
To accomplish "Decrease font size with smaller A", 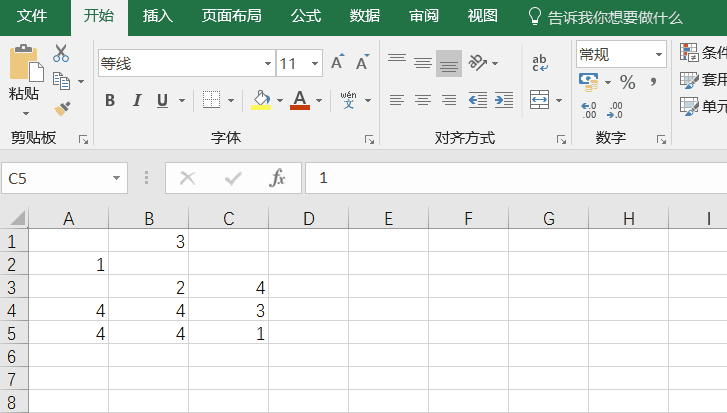I will click(x=362, y=62).
